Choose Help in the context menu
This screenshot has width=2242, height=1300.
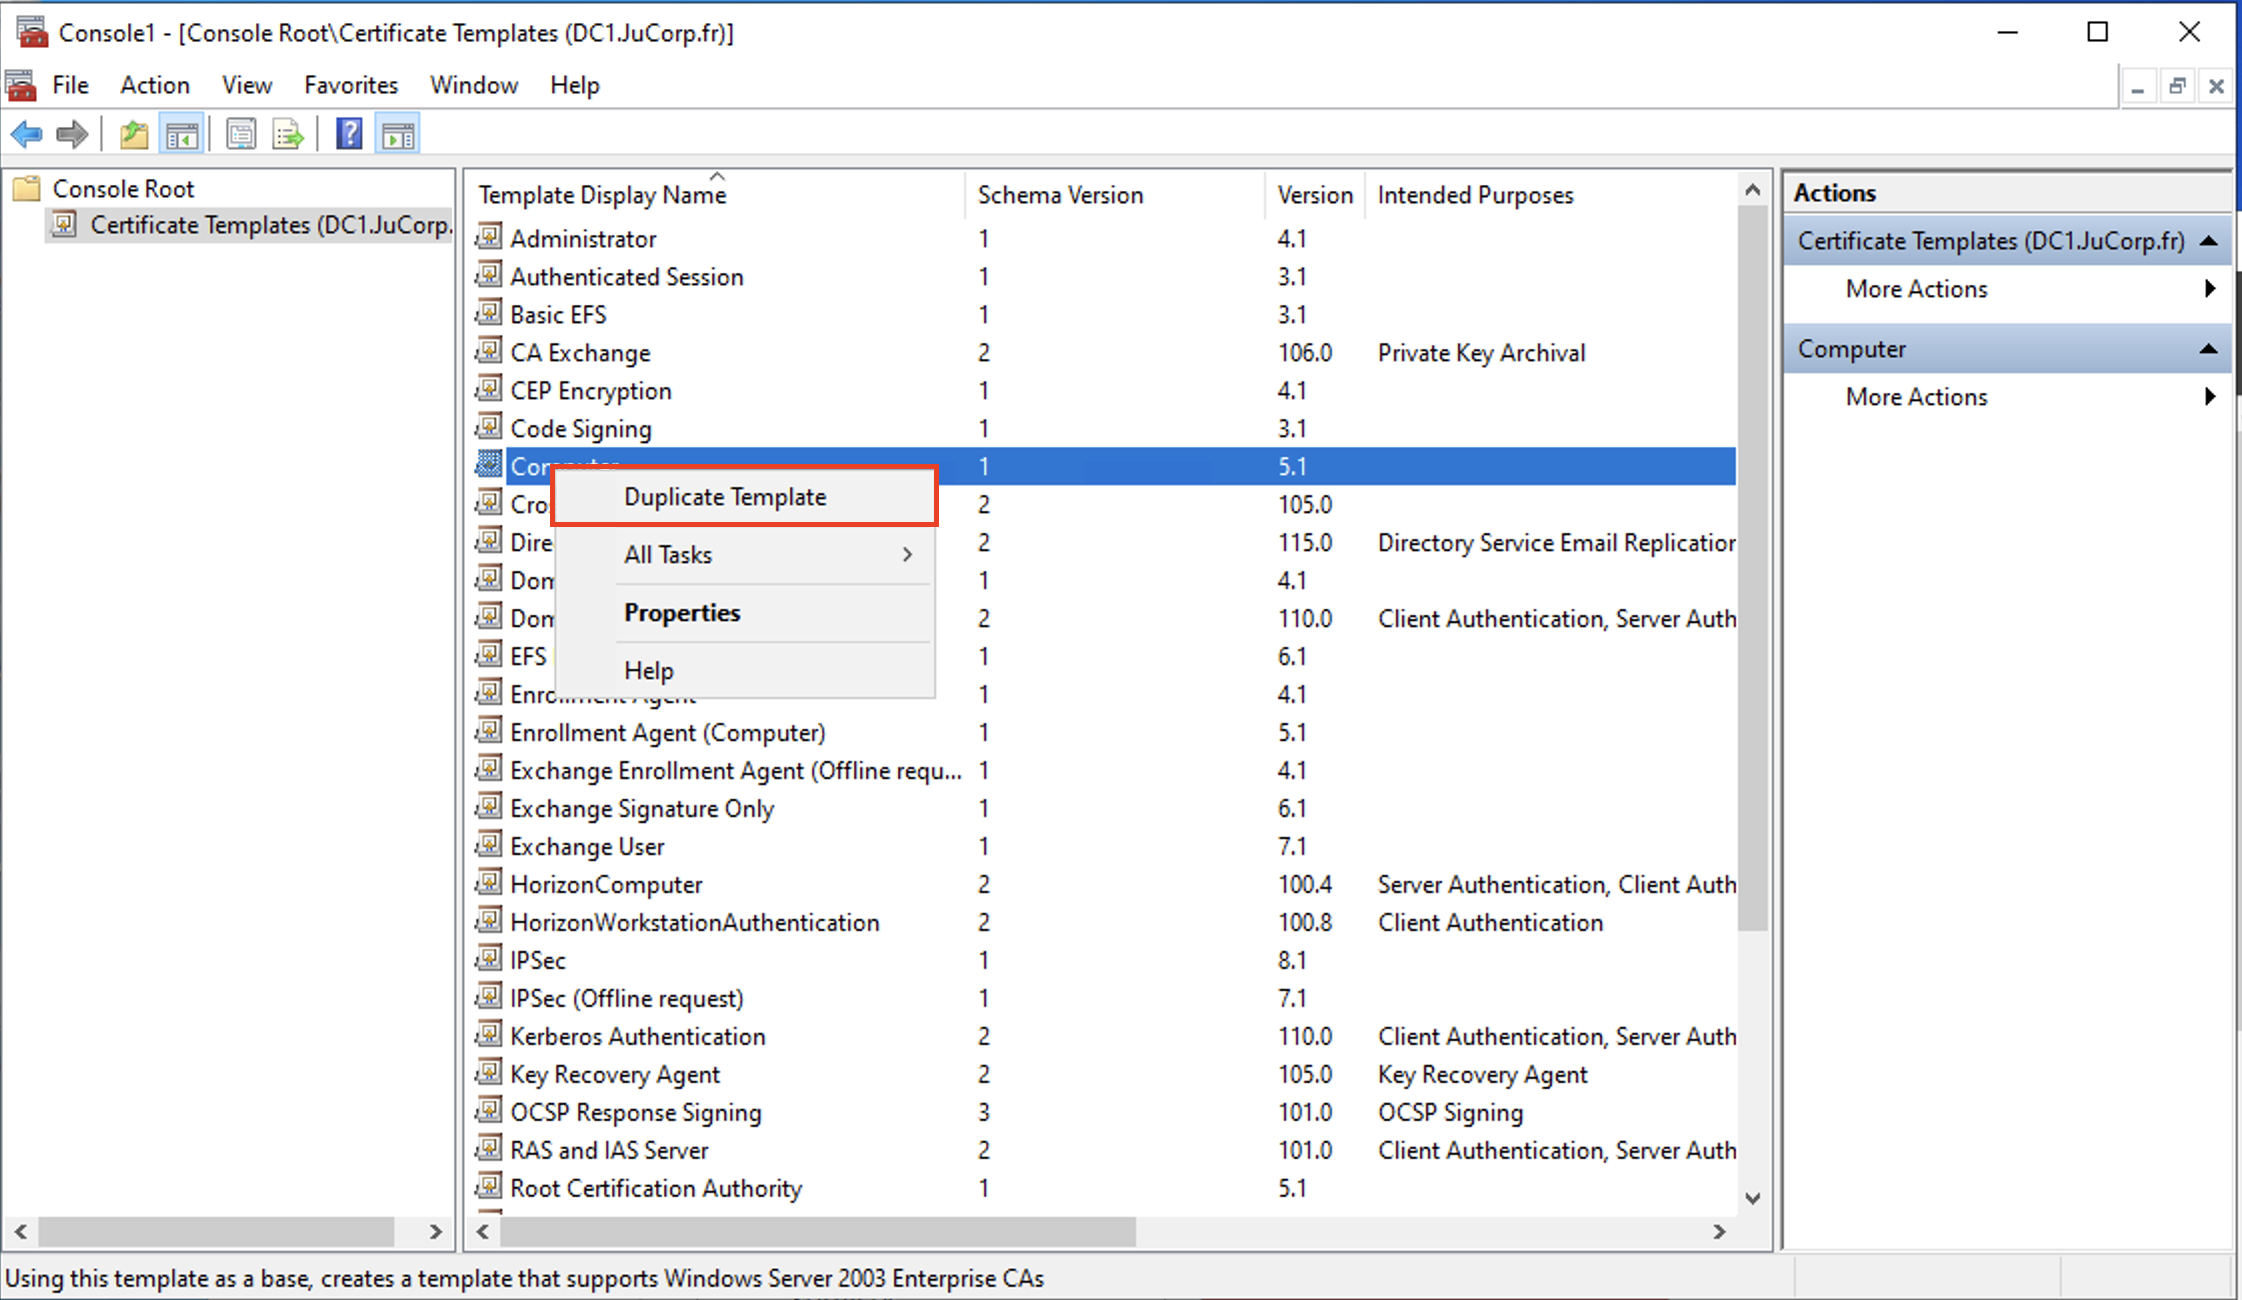pos(745,670)
